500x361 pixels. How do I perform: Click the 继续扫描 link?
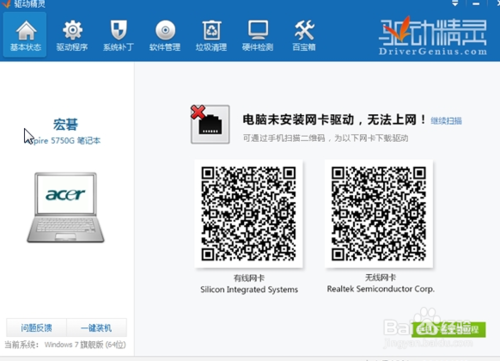[x=446, y=121]
